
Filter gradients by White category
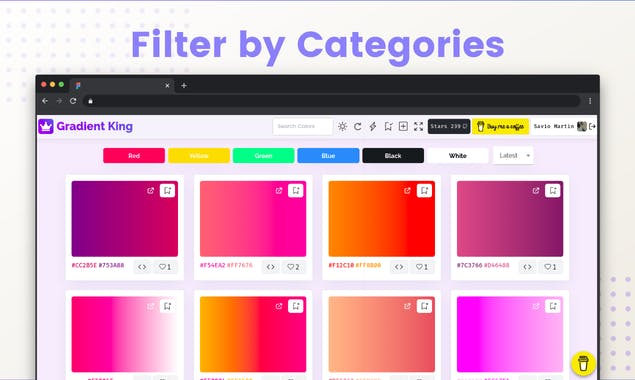click(x=458, y=156)
